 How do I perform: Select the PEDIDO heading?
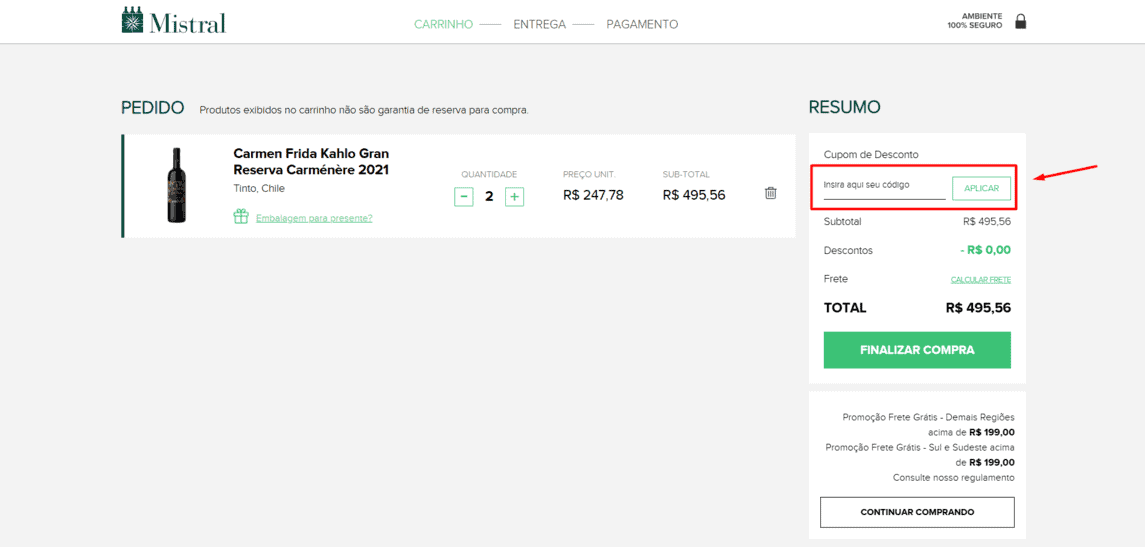pos(153,108)
